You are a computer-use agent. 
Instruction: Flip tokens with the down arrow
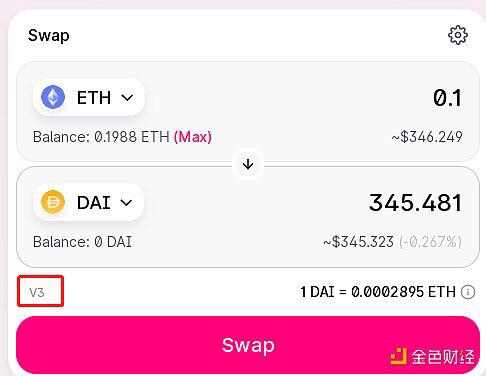click(x=248, y=164)
